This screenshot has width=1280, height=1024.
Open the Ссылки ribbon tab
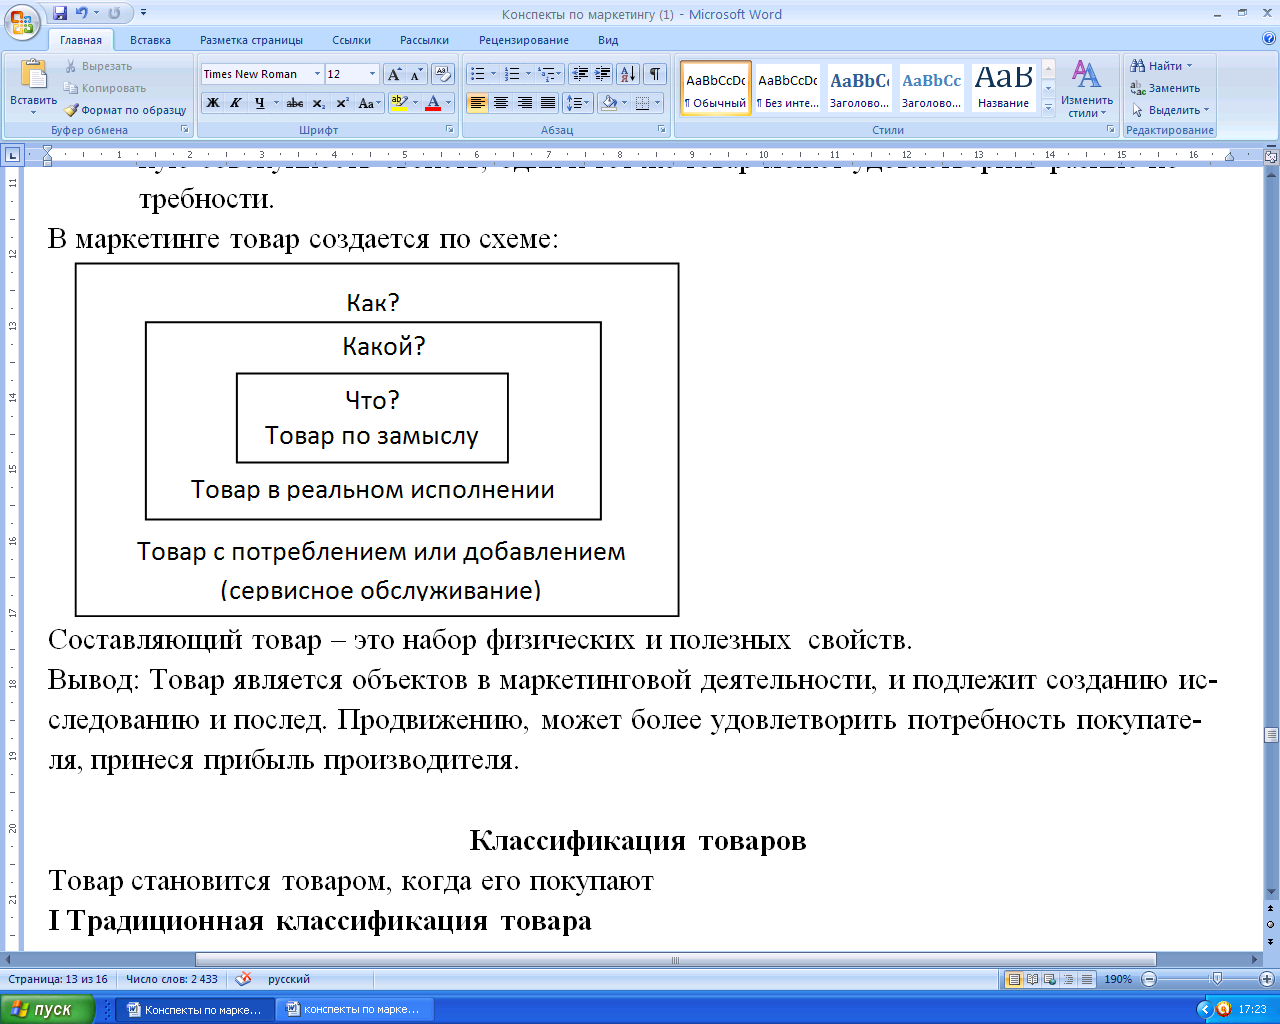pos(352,40)
